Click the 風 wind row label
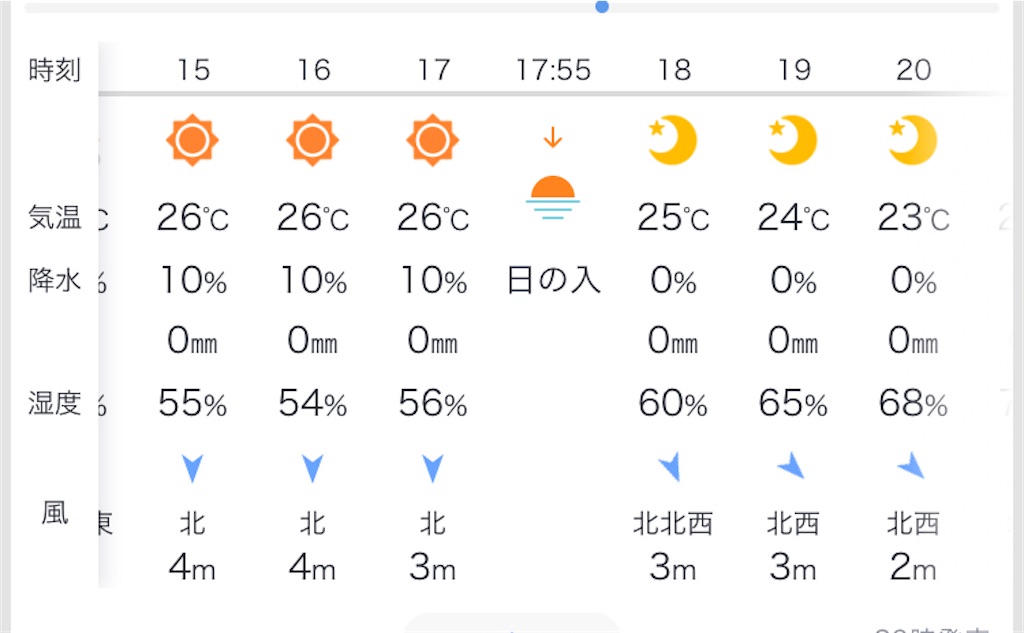The image size is (1024, 633). tap(55, 512)
